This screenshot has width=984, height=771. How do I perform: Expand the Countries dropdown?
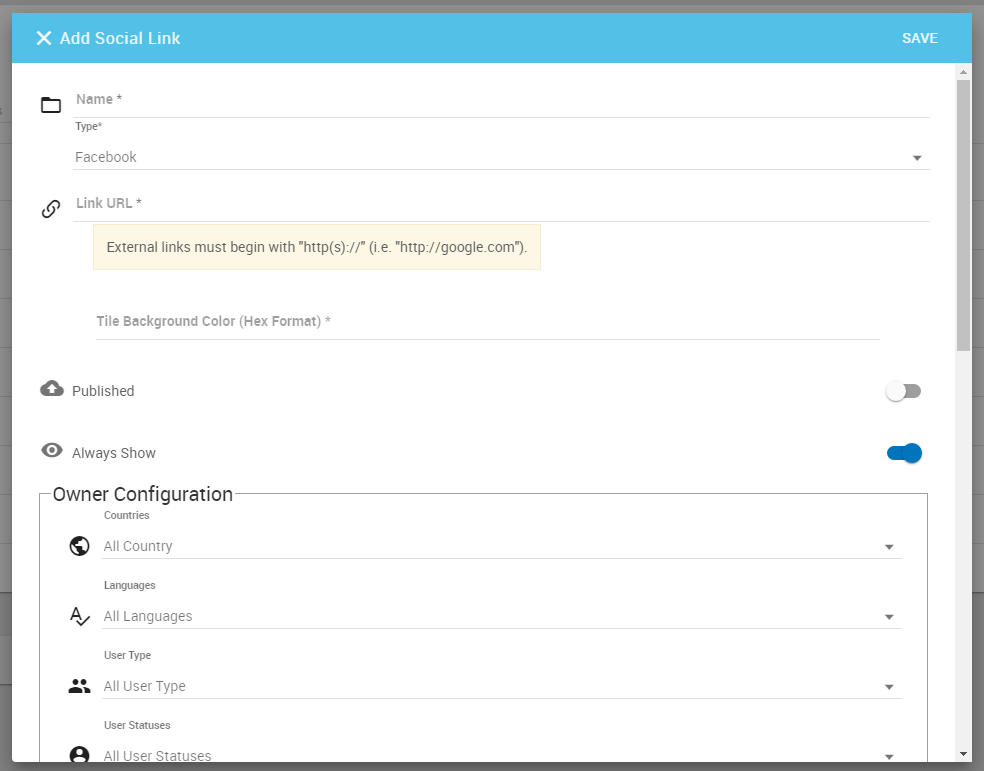(500, 546)
